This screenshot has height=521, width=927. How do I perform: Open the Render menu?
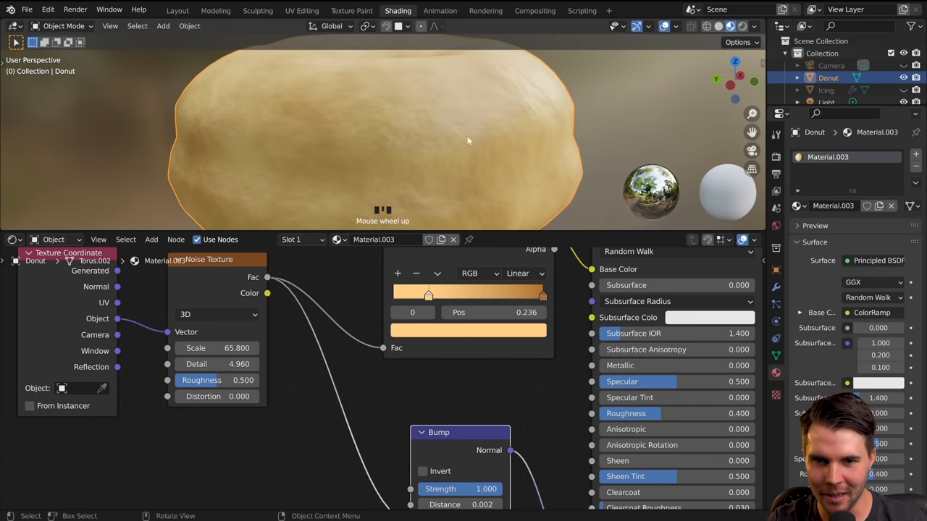(x=75, y=10)
